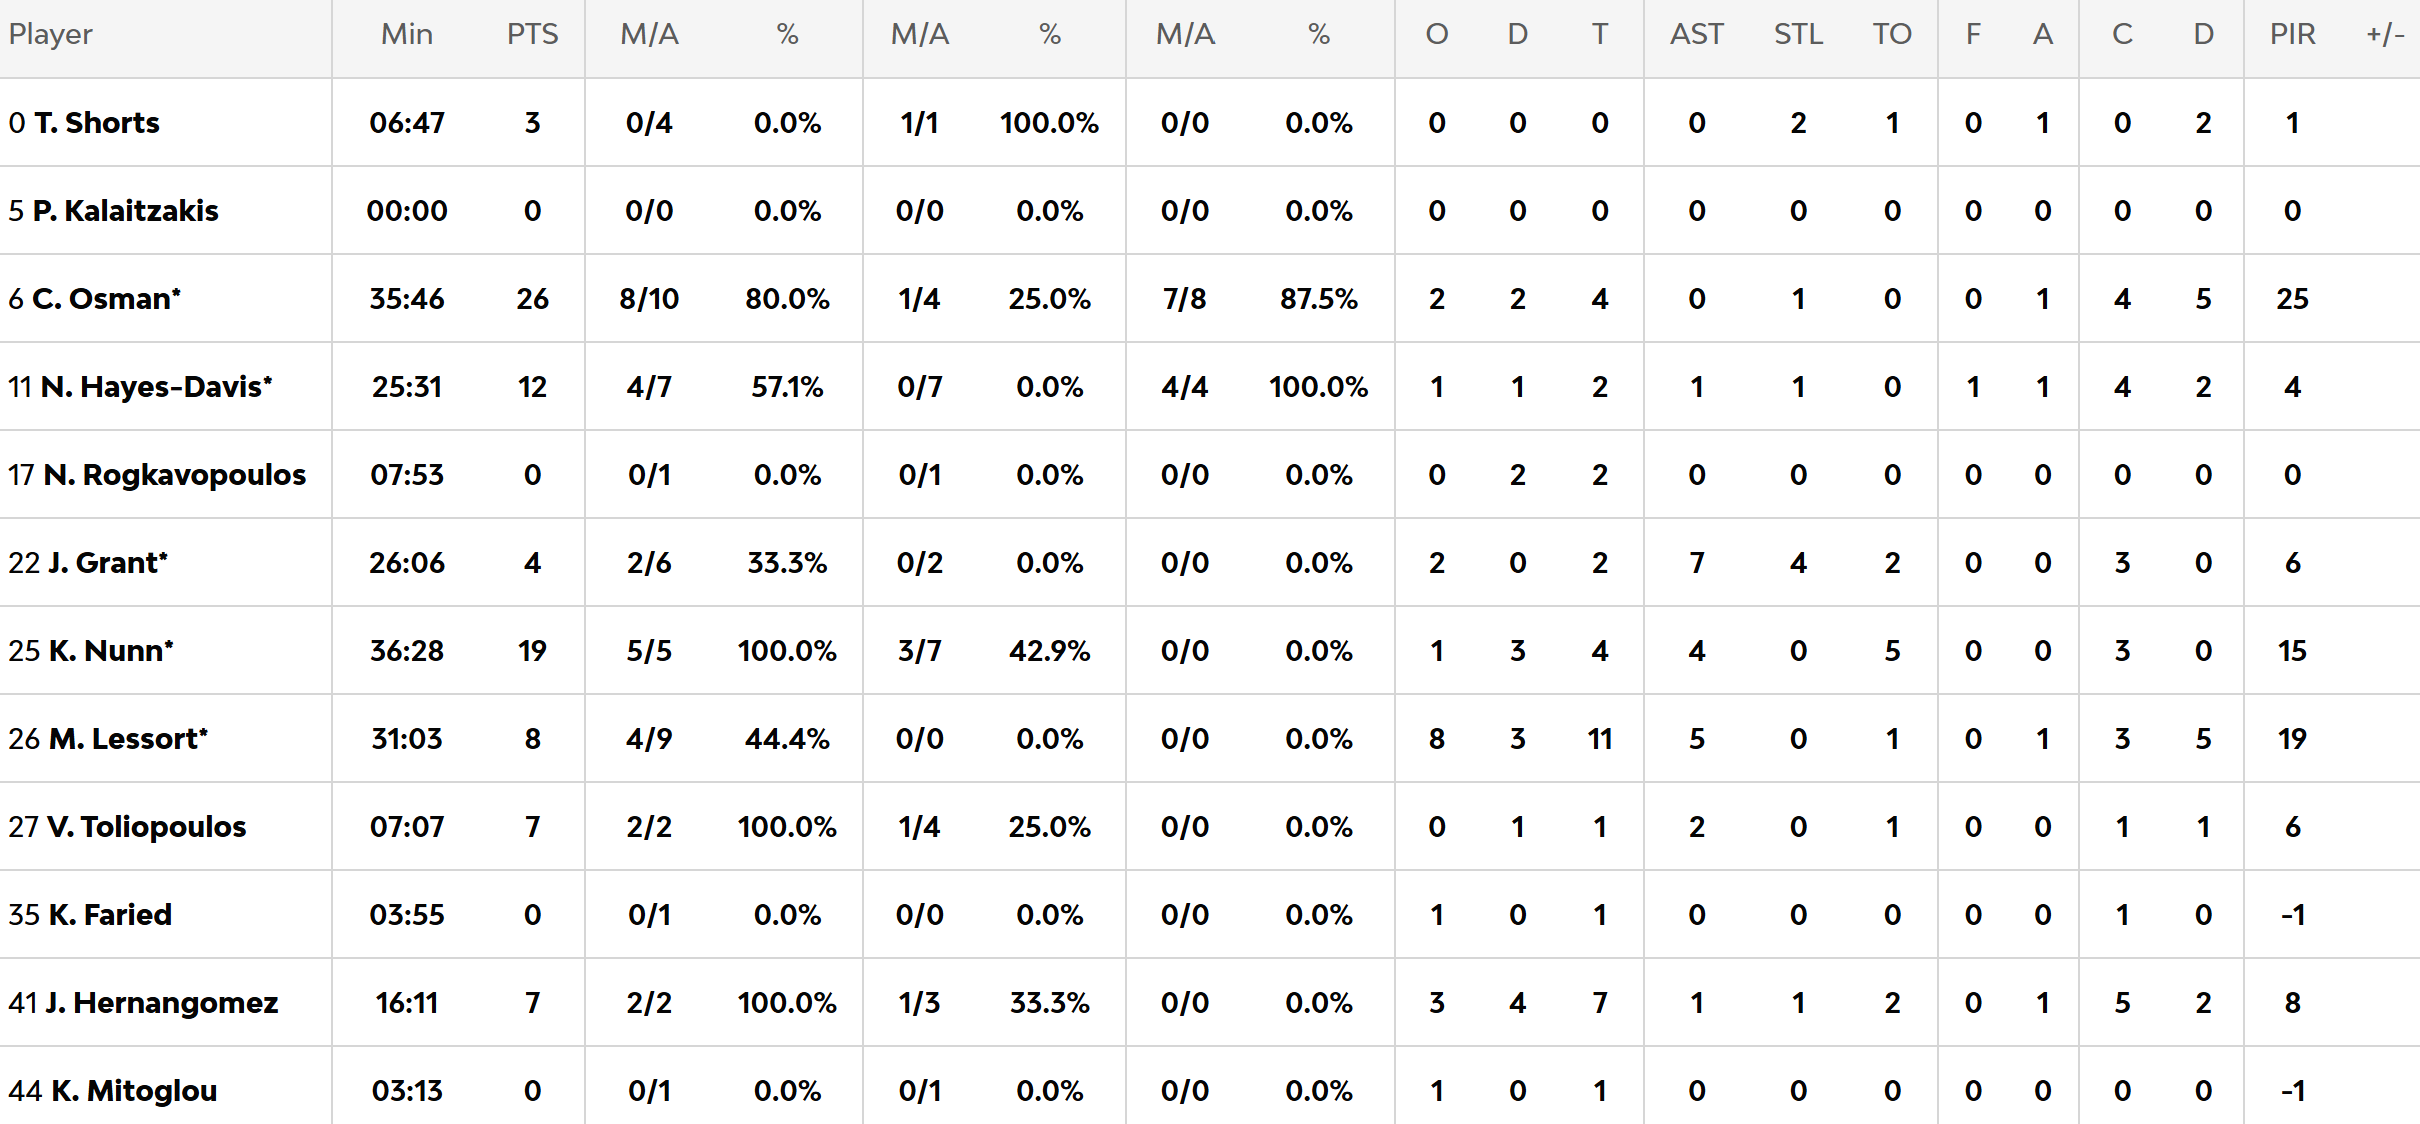
Task: Select P. Kalaitzakis in the table
Action: (126, 211)
